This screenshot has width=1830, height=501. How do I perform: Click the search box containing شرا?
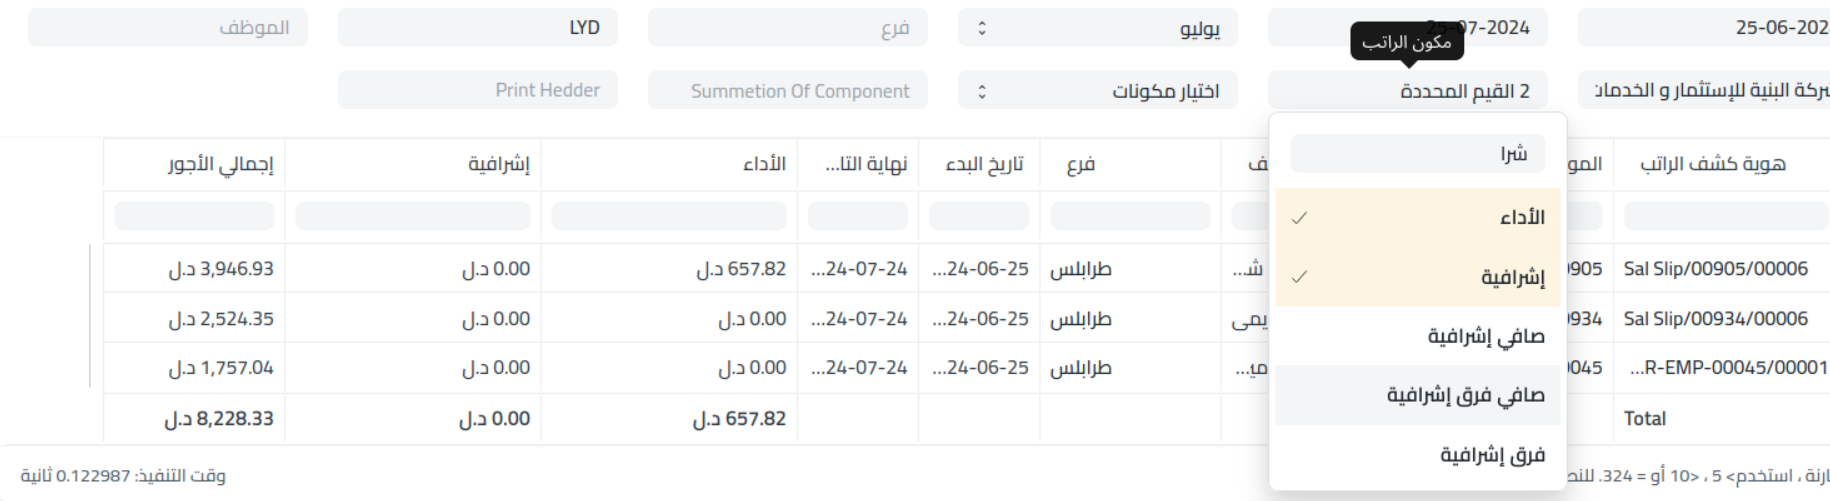click(1418, 154)
